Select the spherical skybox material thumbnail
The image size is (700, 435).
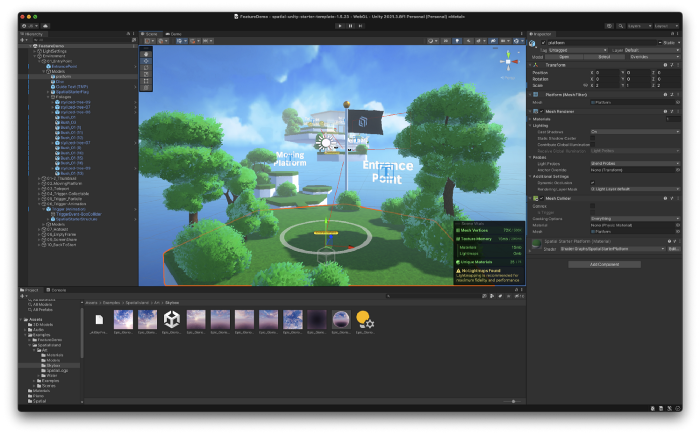[341, 319]
